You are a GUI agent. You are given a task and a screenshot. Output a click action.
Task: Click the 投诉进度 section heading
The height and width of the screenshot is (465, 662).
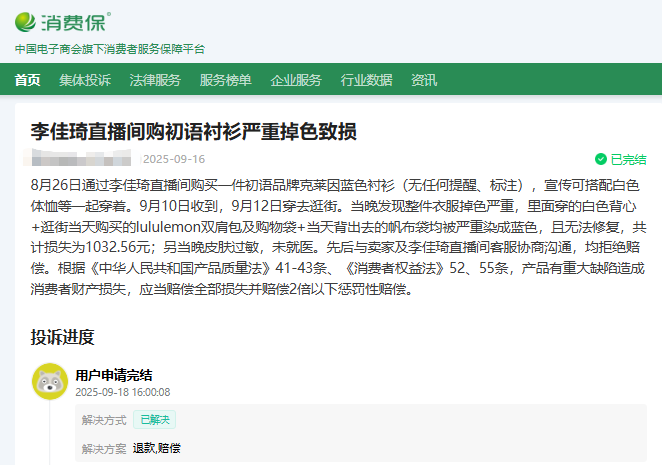[62, 337]
